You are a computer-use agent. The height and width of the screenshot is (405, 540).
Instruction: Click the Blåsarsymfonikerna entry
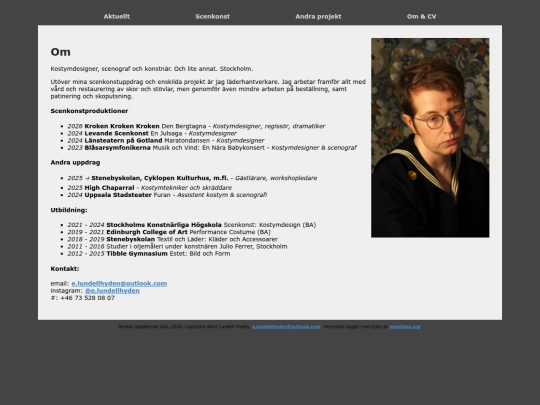click(212, 148)
